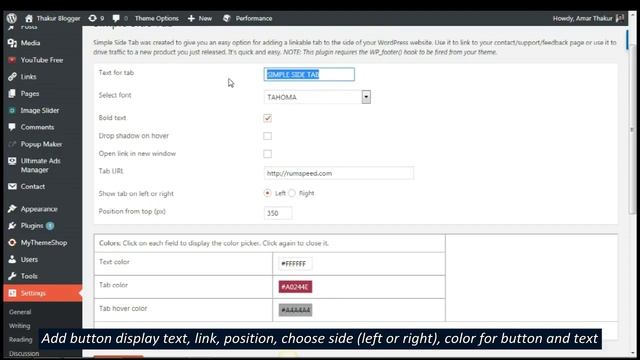Open Theme Options in admin bar
The height and width of the screenshot is (360, 640).
[157, 18]
